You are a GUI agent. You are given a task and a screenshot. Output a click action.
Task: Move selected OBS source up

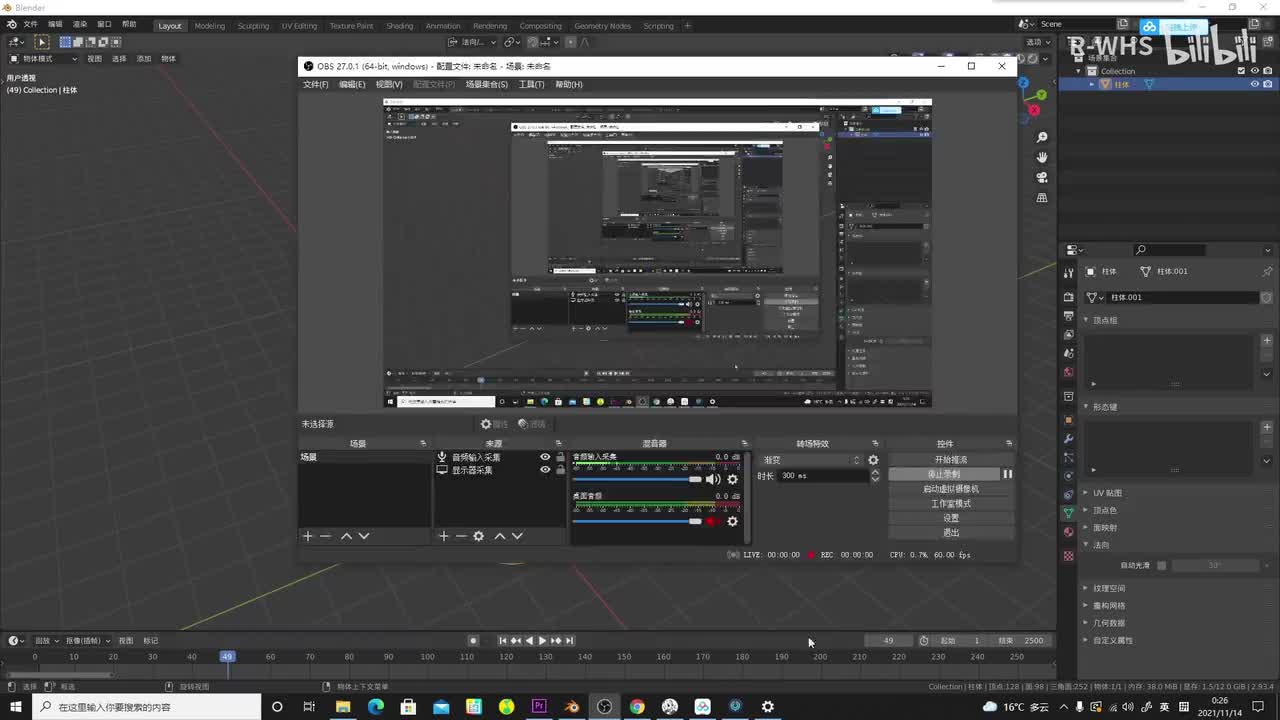tap(500, 536)
